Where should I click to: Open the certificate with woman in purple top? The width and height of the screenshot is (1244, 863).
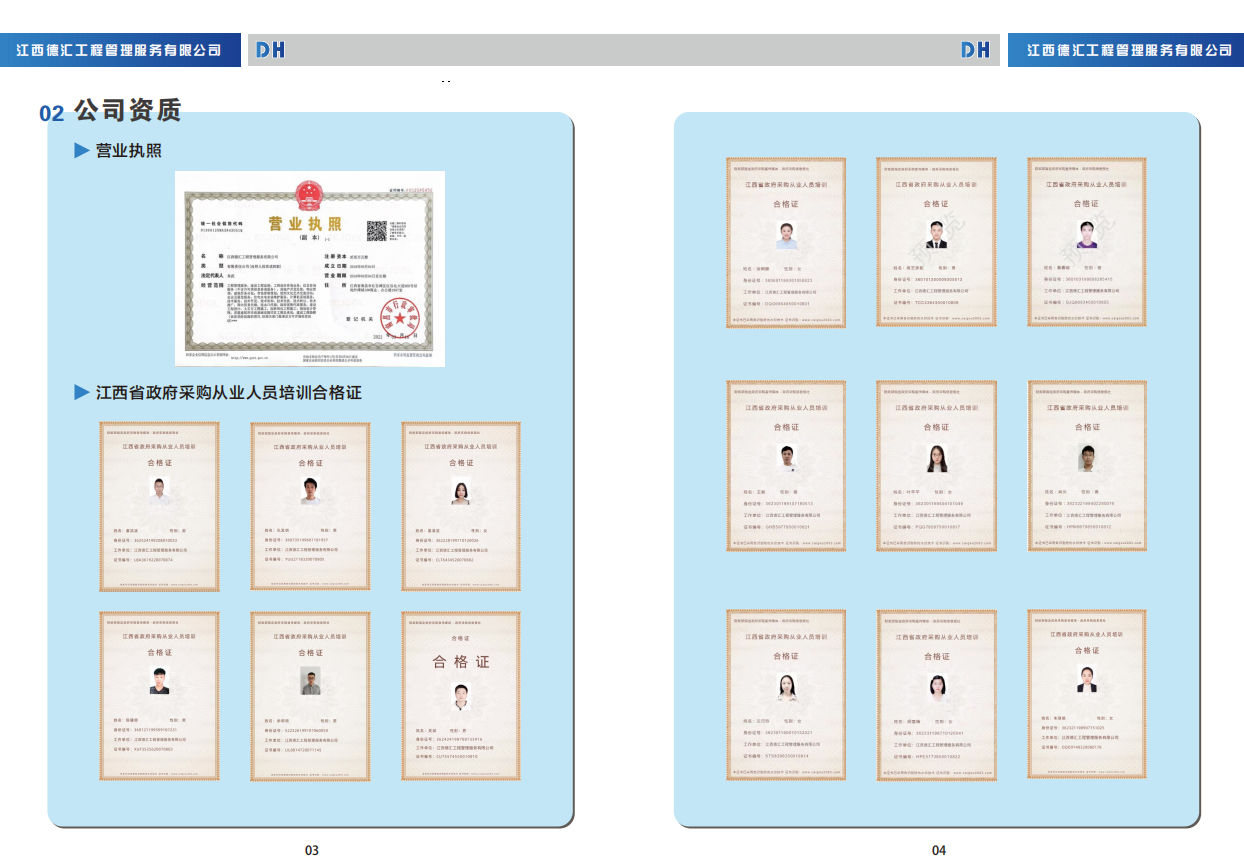tap(1087, 241)
